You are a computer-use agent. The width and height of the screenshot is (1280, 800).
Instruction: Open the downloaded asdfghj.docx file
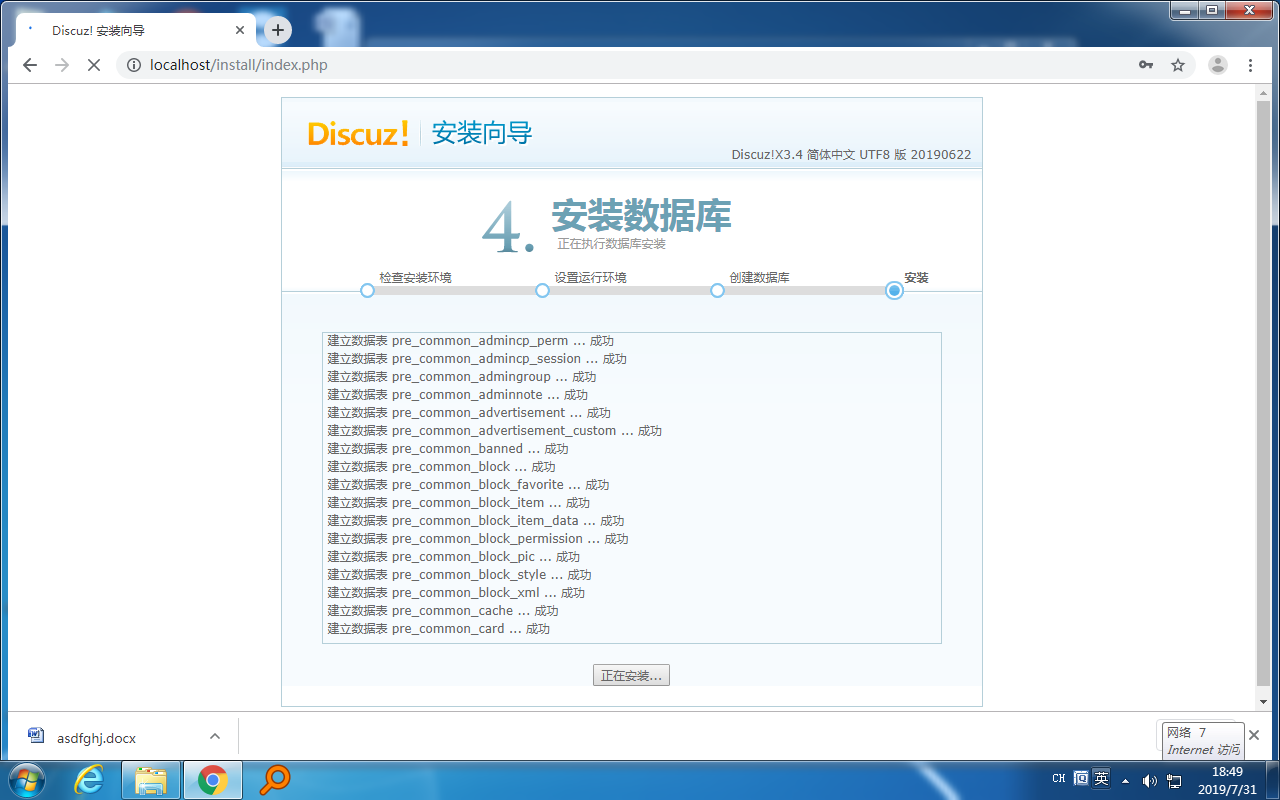coord(96,738)
